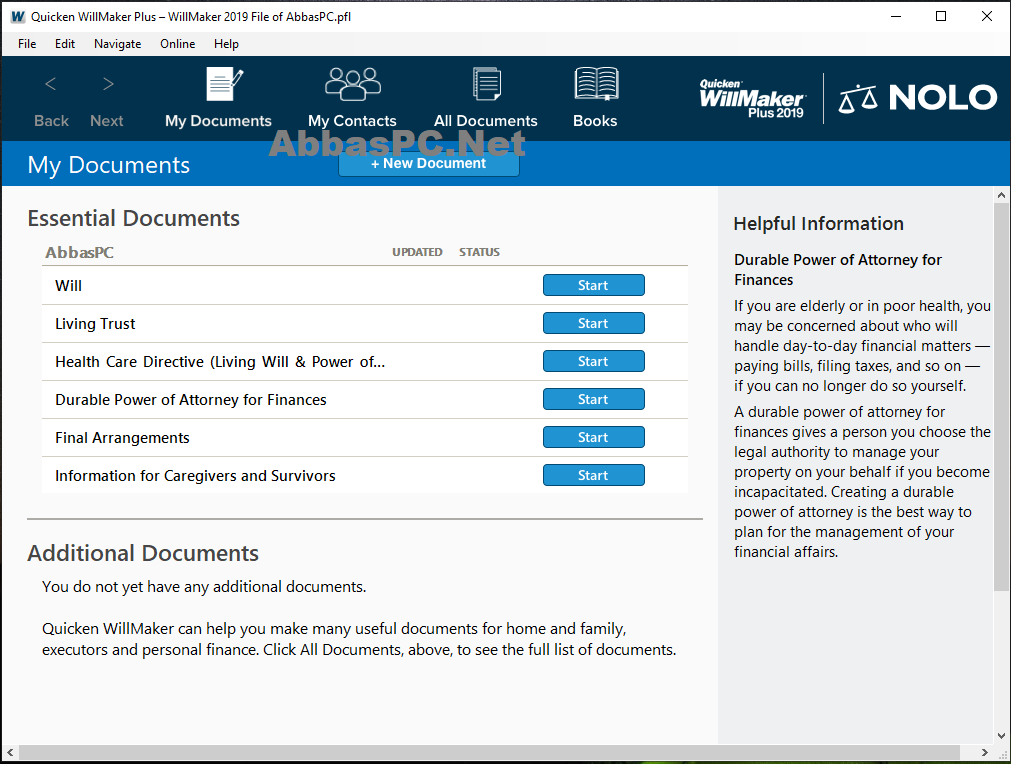The height and width of the screenshot is (764, 1011).
Task: Click the horizontal scrollbar left arrow
Action: tap(10, 752)
